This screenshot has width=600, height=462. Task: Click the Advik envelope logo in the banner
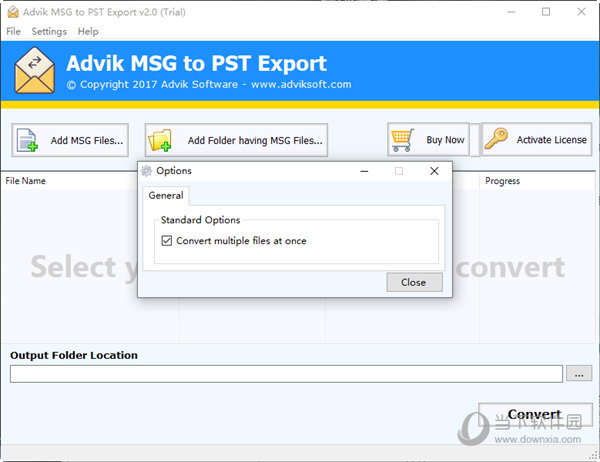(x=34, y=70)
